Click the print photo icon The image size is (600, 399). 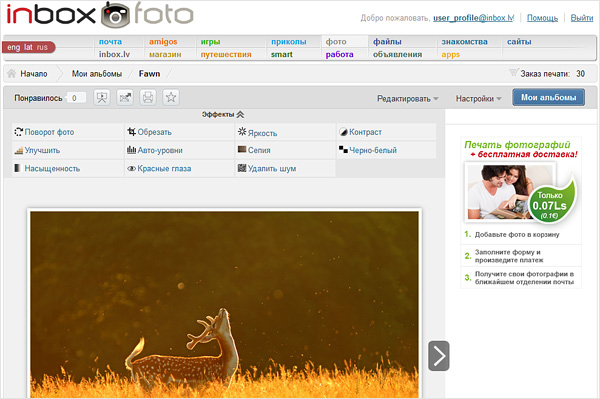coord(148,98)
